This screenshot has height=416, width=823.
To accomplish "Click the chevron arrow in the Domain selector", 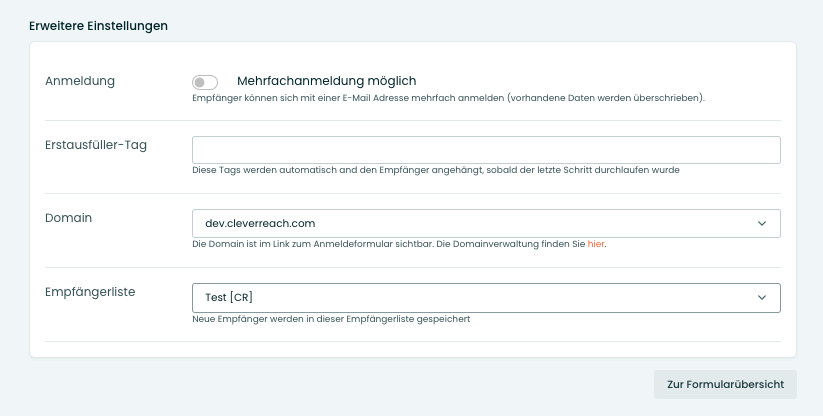I will coord(762,223).
